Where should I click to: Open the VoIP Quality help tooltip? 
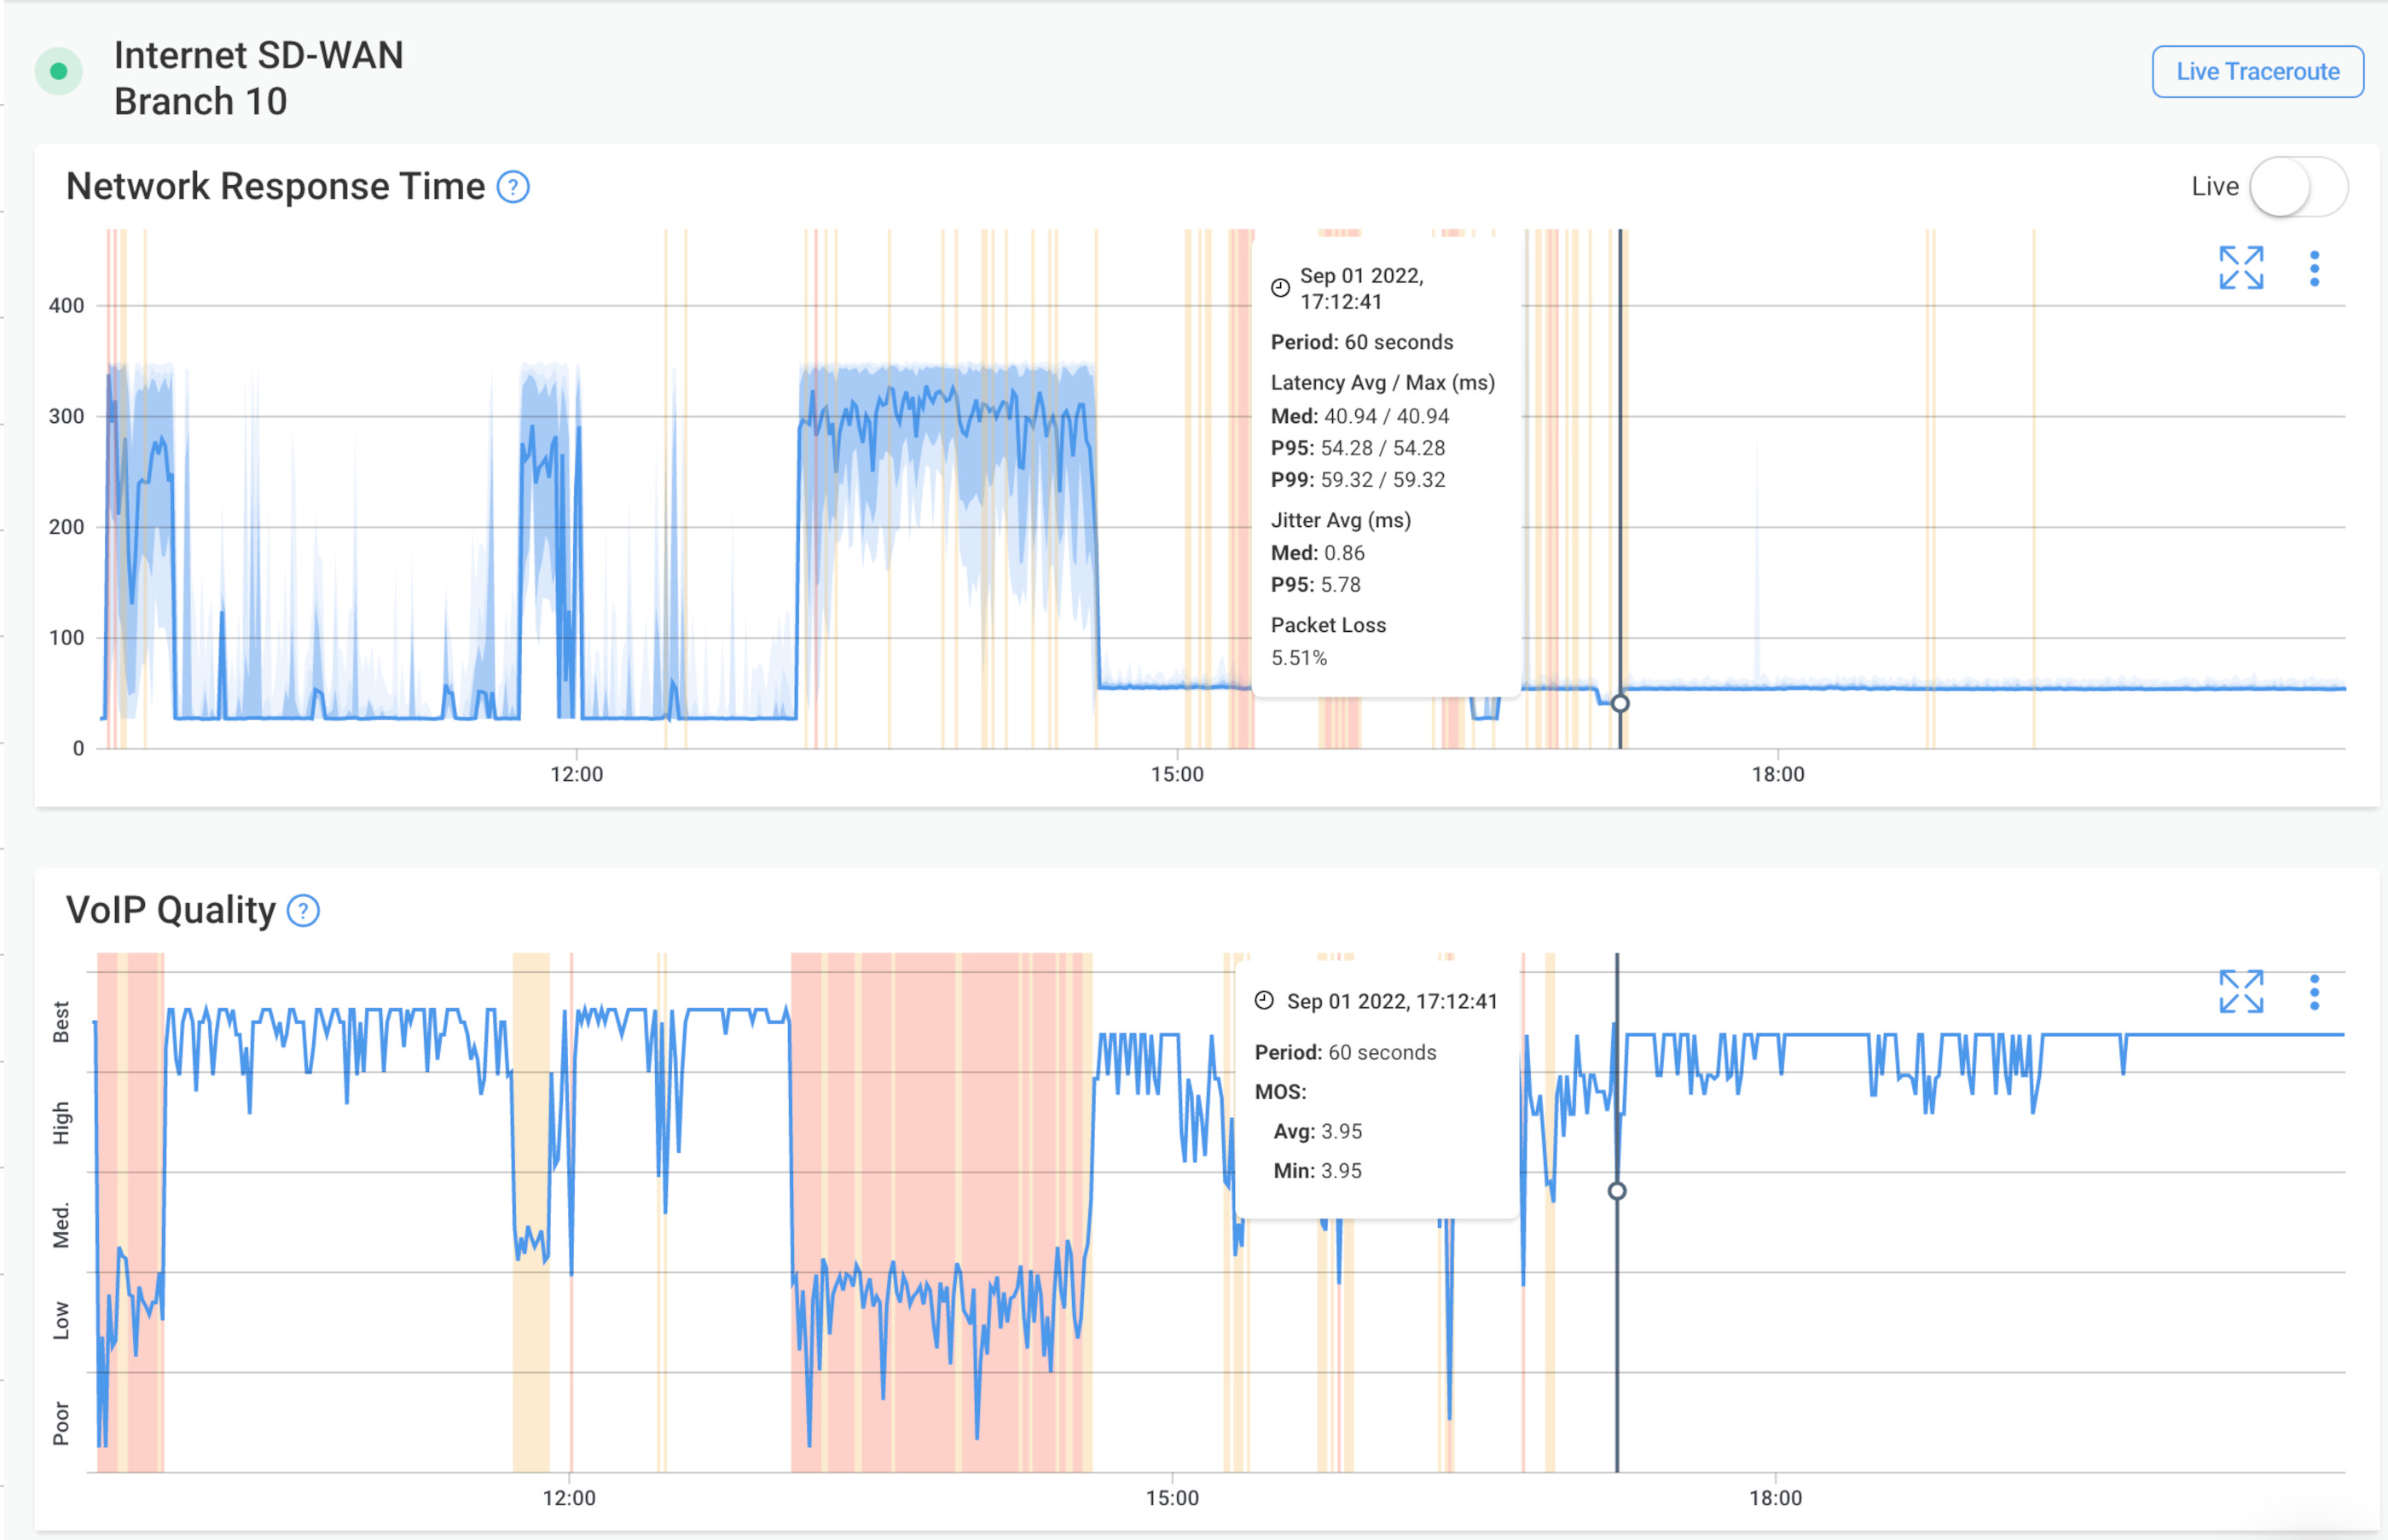pos(302,910)
